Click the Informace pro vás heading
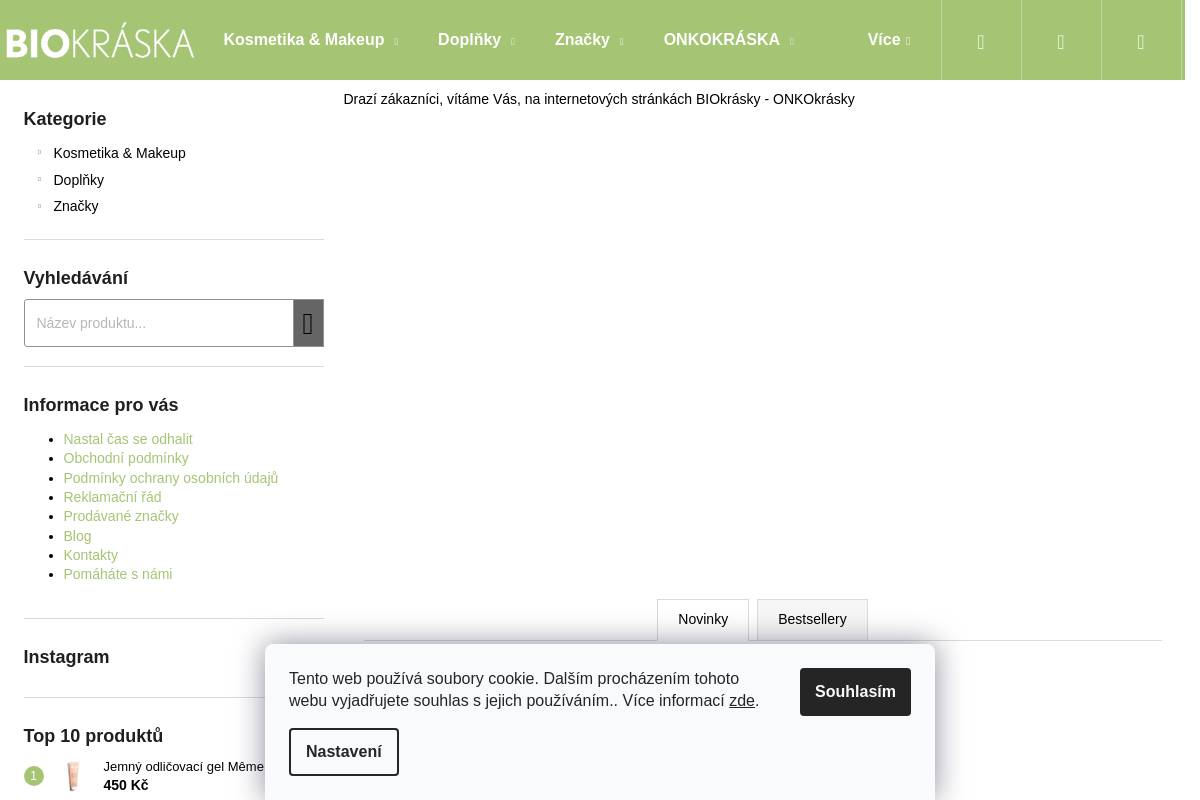Screen dimensions: 1200x800 point(101,405)
